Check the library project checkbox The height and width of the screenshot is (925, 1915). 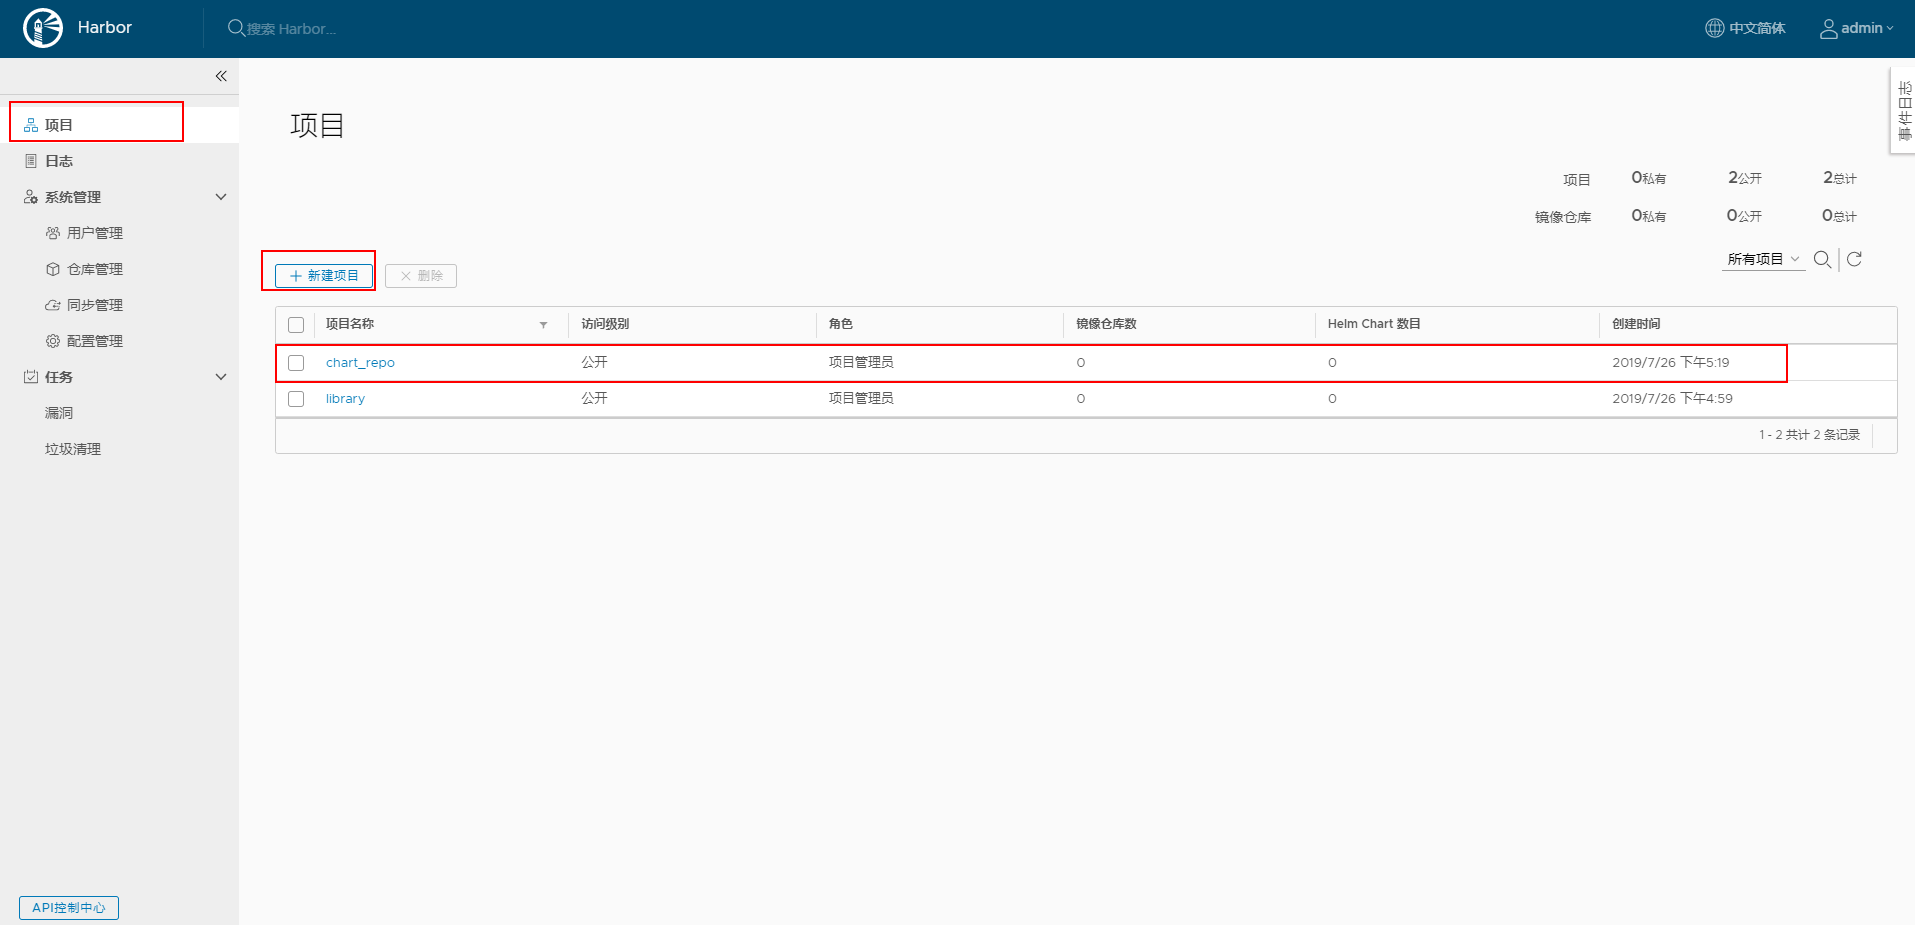[295, 398]
